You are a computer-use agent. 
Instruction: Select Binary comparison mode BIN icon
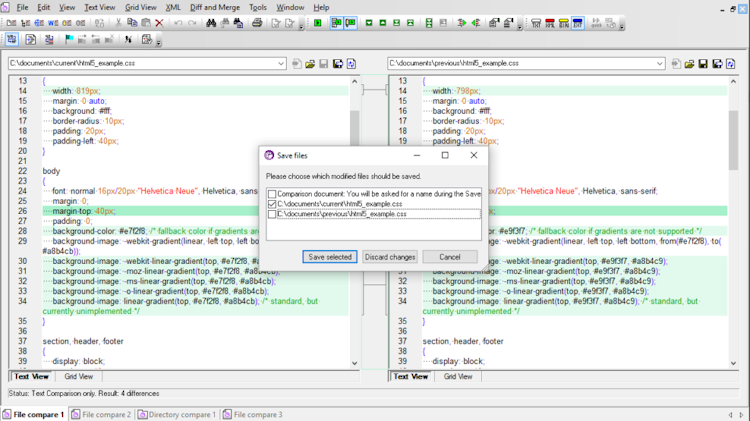[564, 23]
